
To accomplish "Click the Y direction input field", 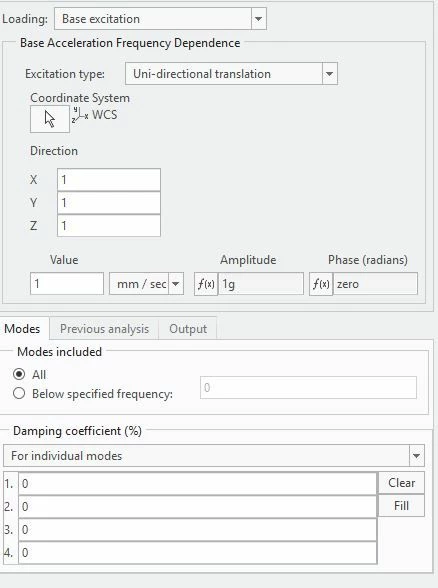I will (x=109, y=203).
